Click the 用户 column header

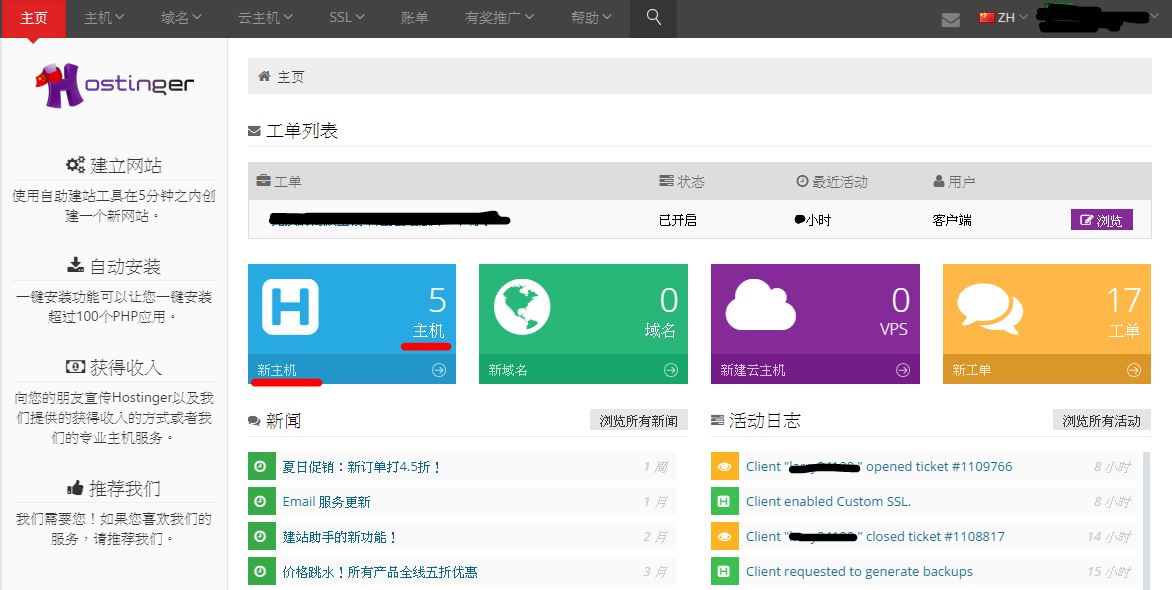pos(954,182)
